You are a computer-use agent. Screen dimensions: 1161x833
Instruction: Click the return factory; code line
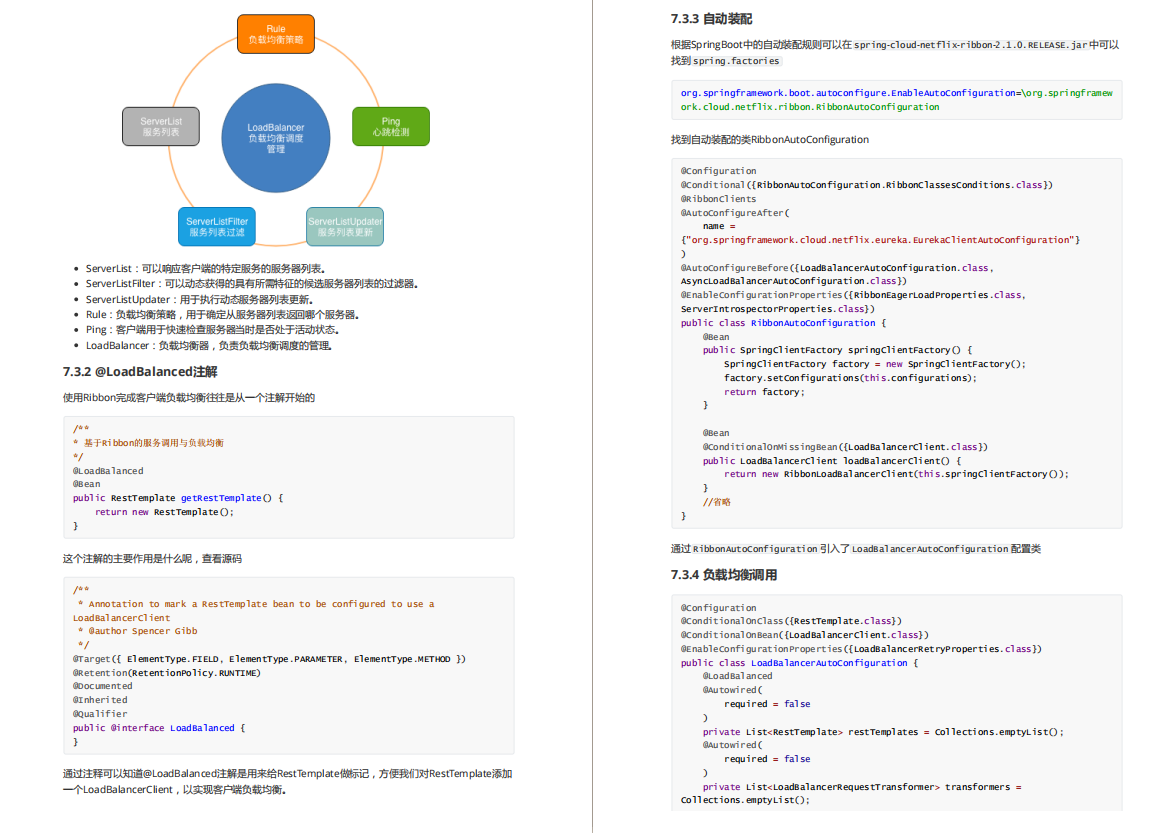pos(764,392)
